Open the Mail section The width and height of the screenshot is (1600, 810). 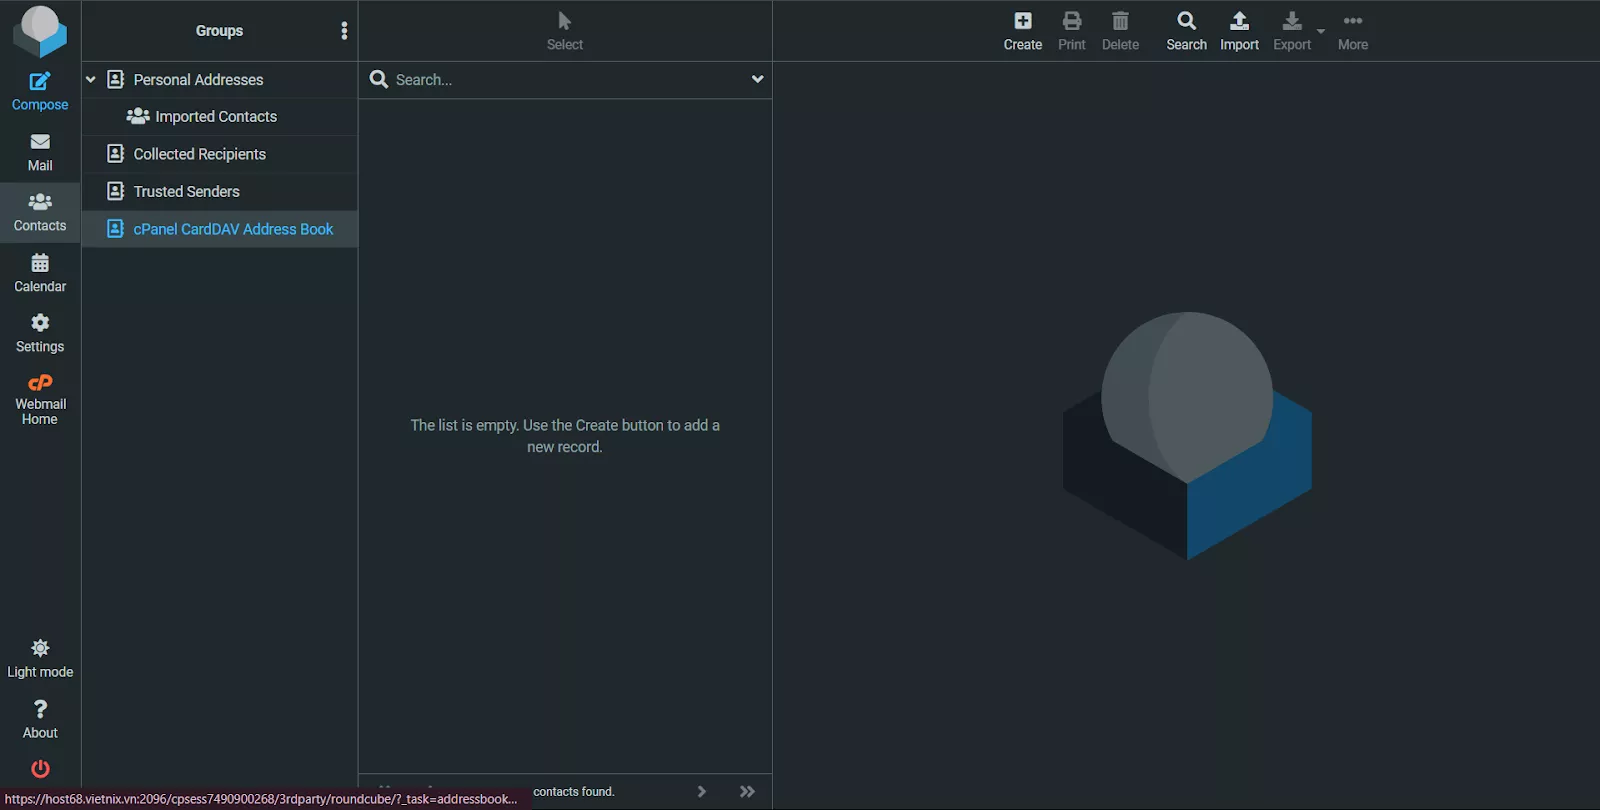40,152
